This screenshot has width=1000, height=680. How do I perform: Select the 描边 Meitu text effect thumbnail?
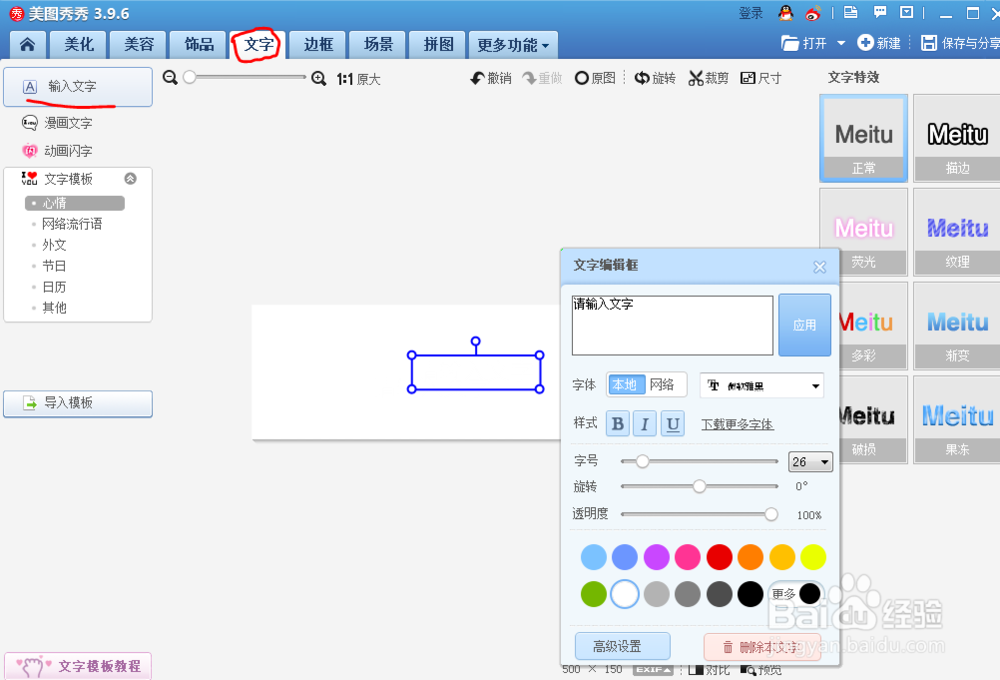coord(956,138)
